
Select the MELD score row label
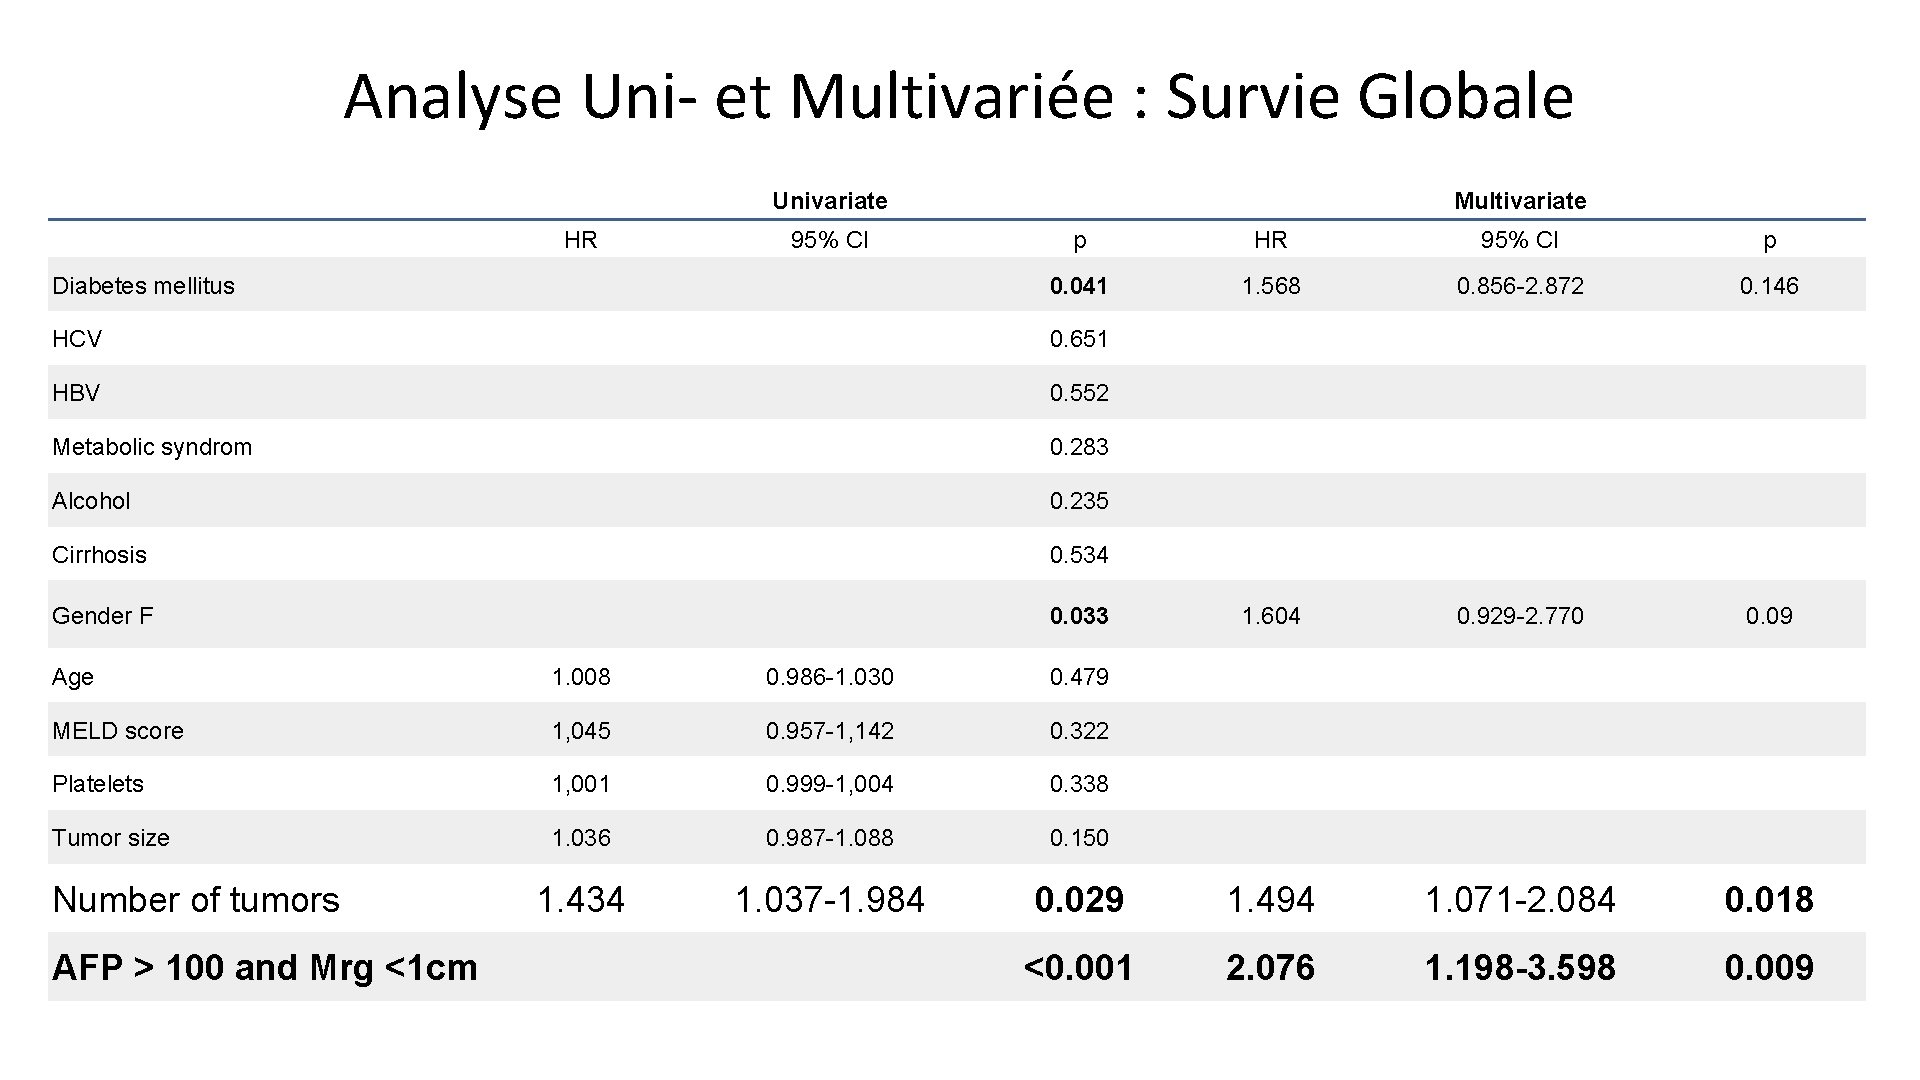point(117,731)
